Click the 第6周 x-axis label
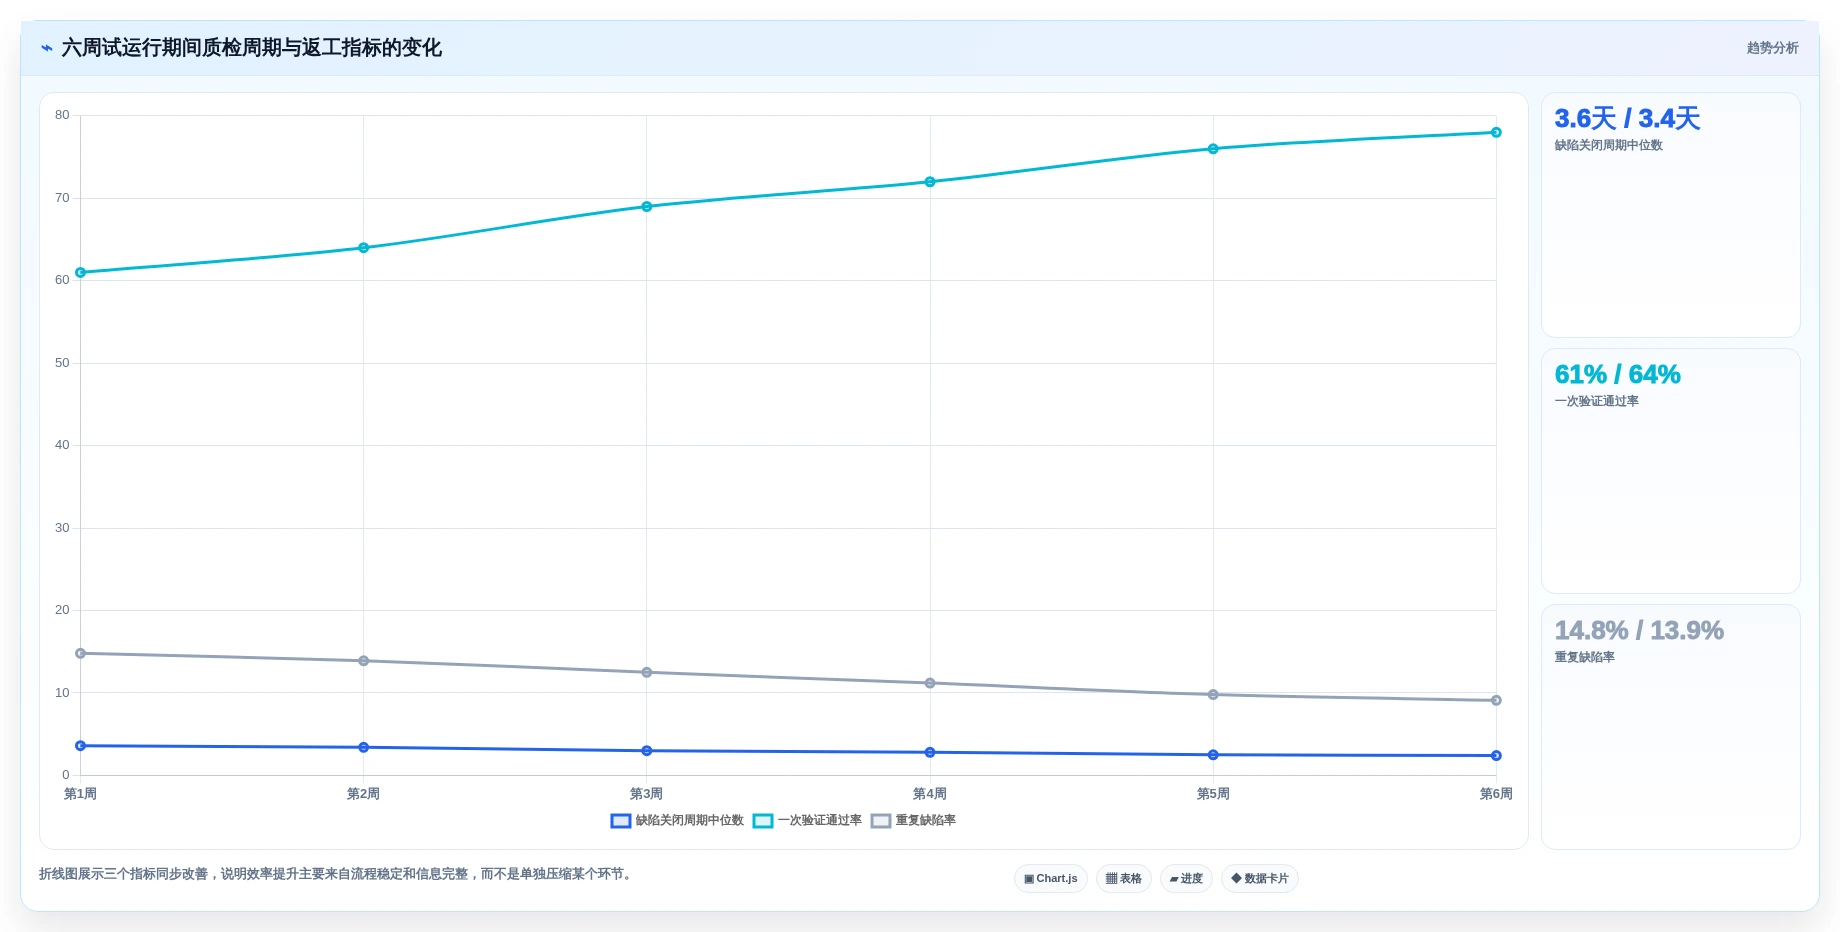Screen dimensions: 1840x932 [x=1496, y=793]
